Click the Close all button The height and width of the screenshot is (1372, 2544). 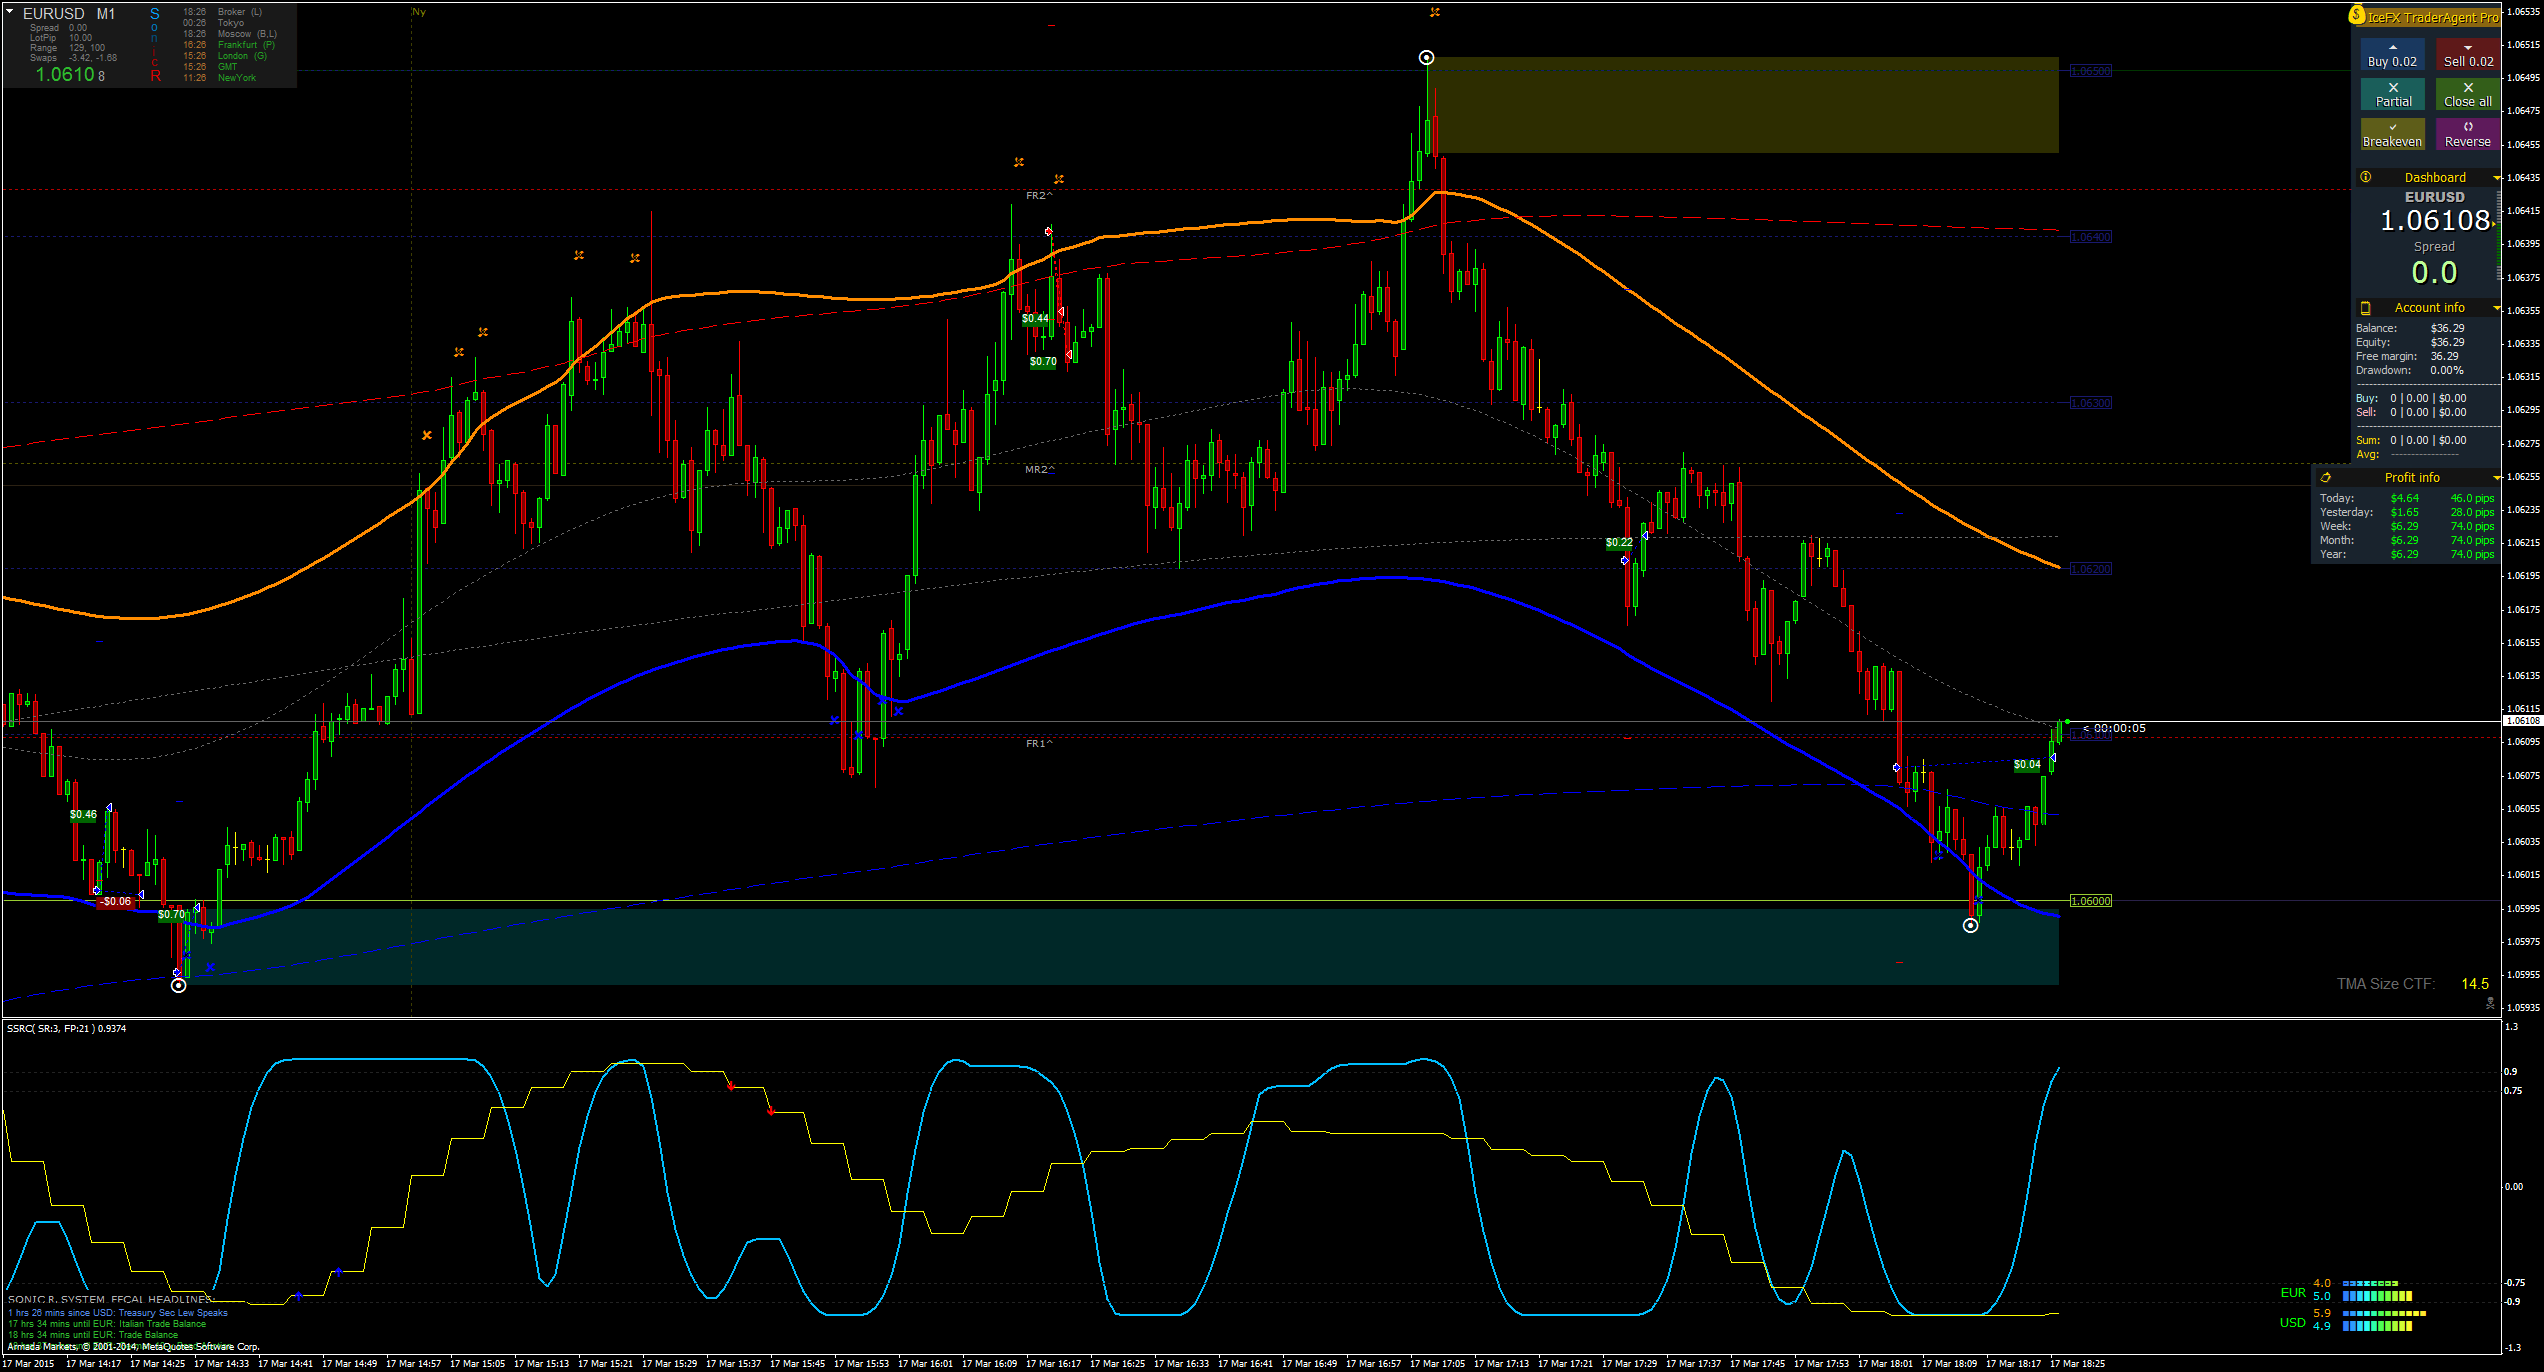coord(2468,95)
